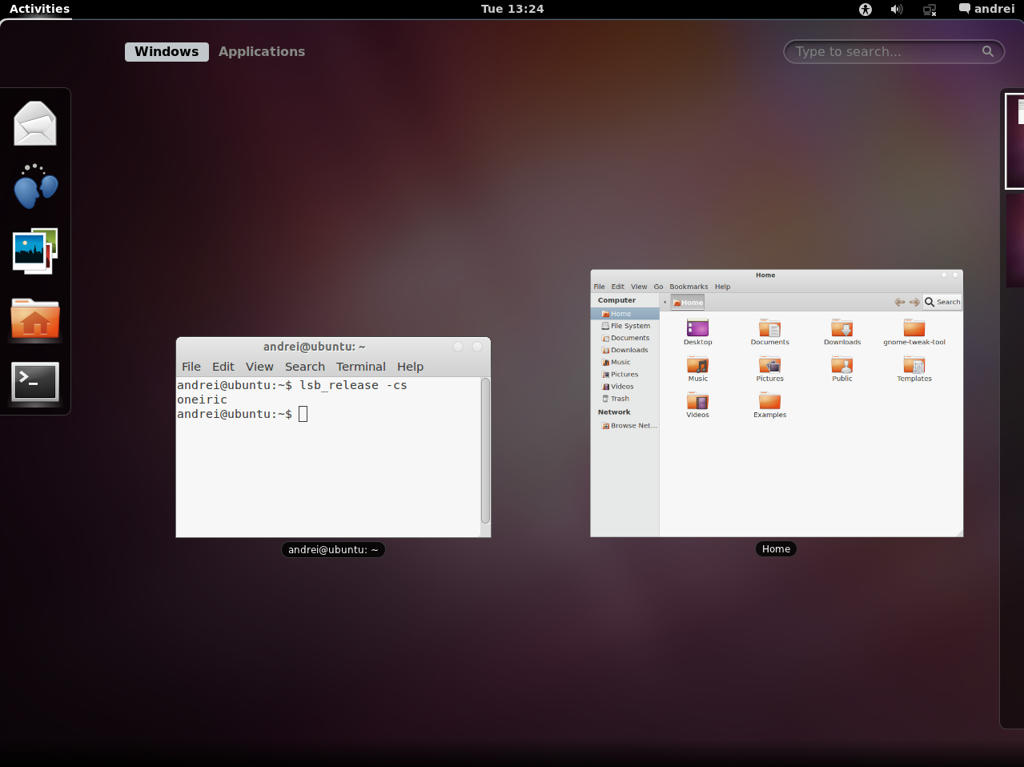
Task: Click Home path button in file manager
Action: pyautogui.click(x=688, y=302)
